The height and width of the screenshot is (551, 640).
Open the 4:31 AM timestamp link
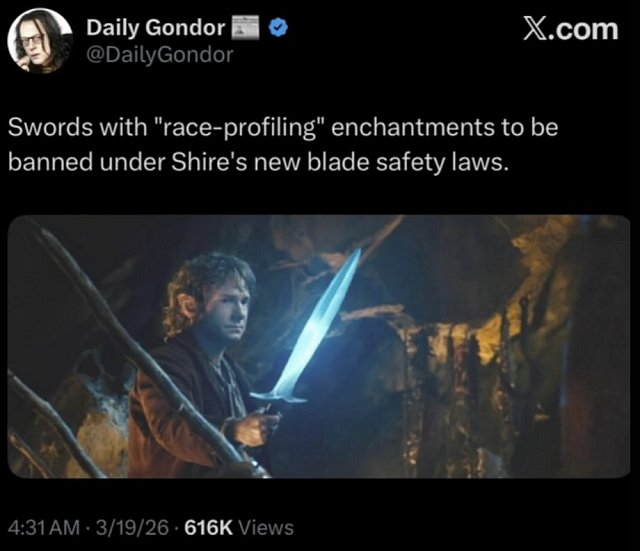(x=44, y=528)
